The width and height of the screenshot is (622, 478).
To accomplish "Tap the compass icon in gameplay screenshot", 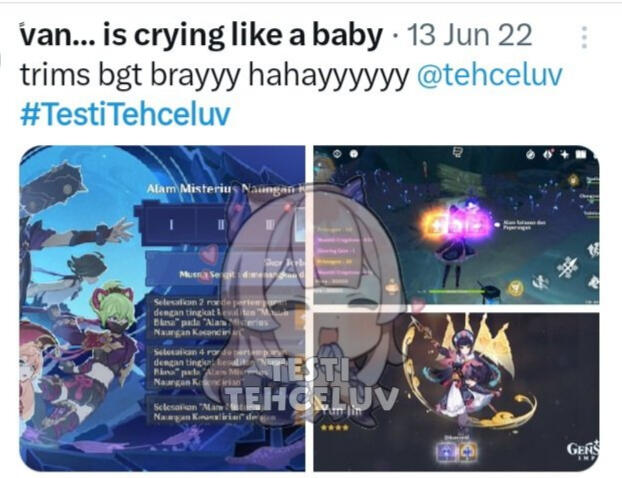I will point(531,154).
